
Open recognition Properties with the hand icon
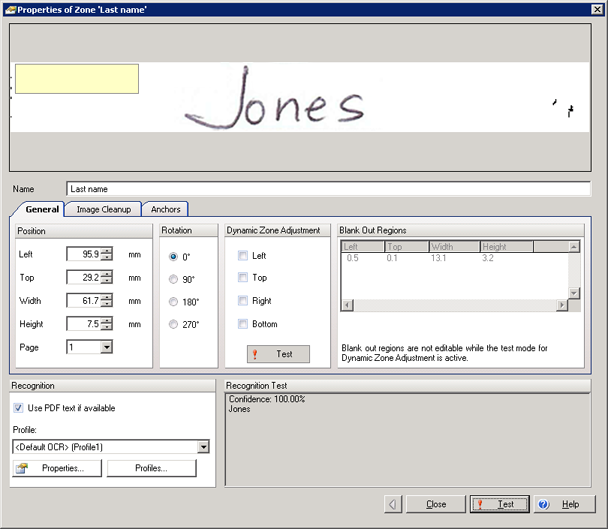pos(56,468)
